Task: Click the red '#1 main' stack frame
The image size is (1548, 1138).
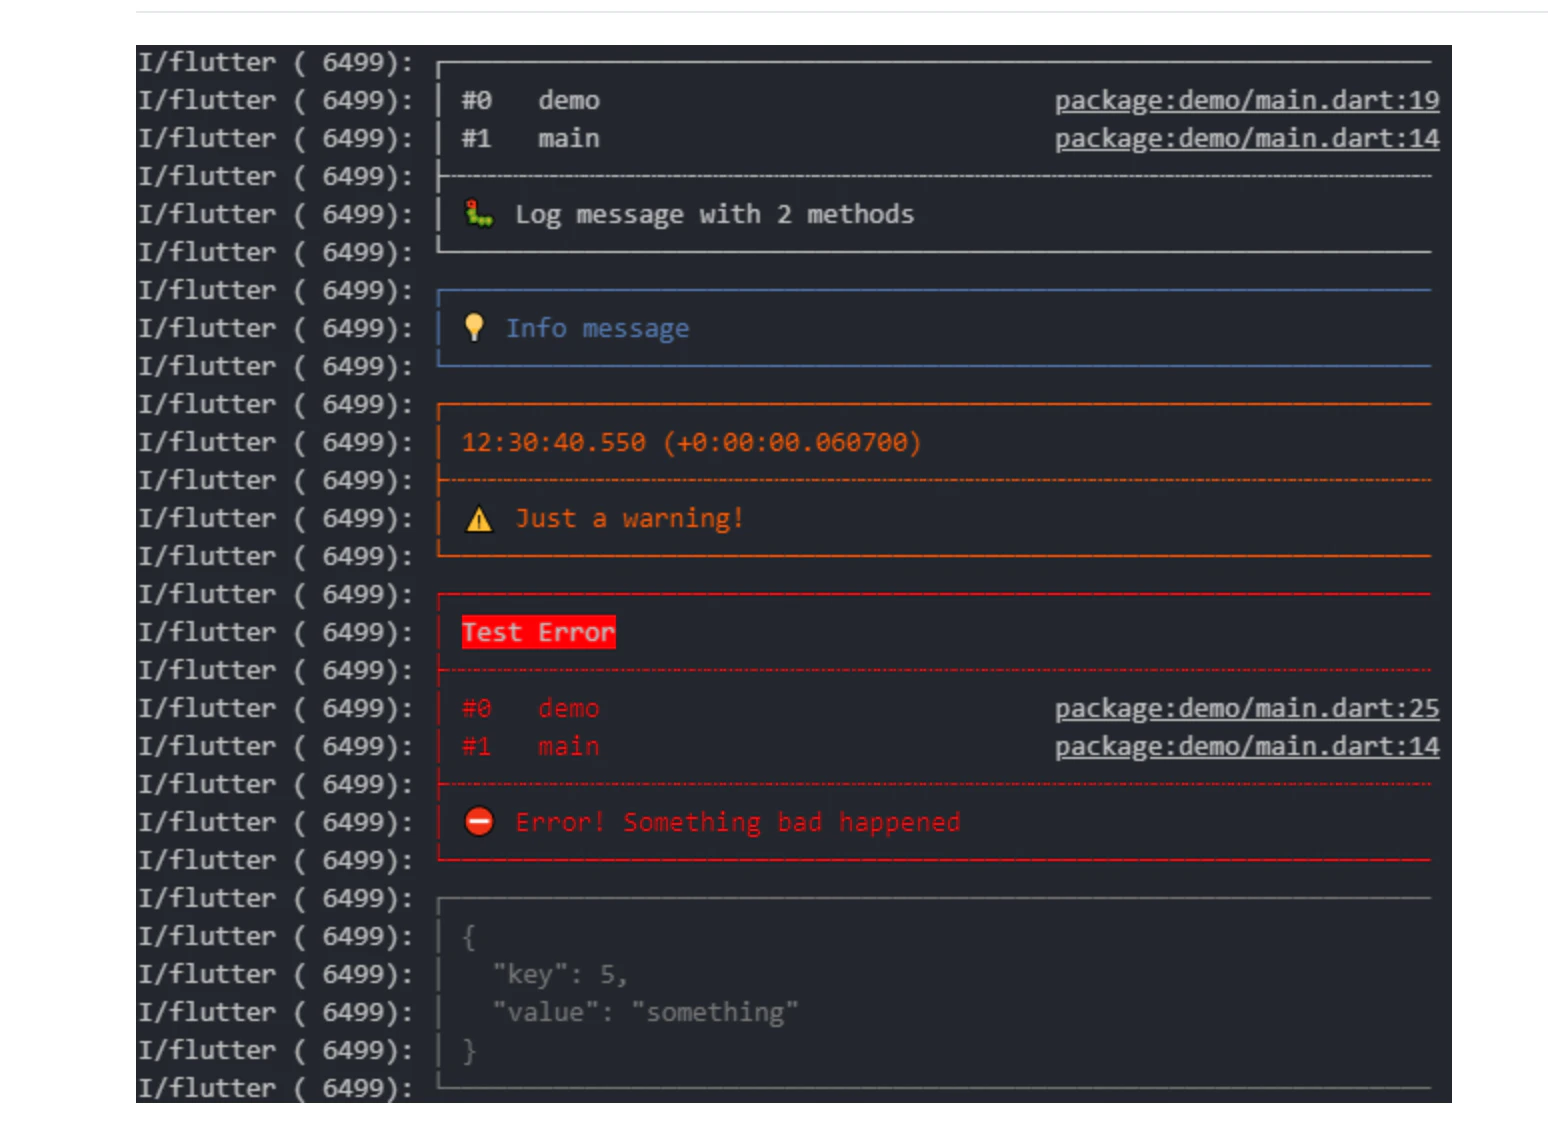Action: [x=530, y=747]
